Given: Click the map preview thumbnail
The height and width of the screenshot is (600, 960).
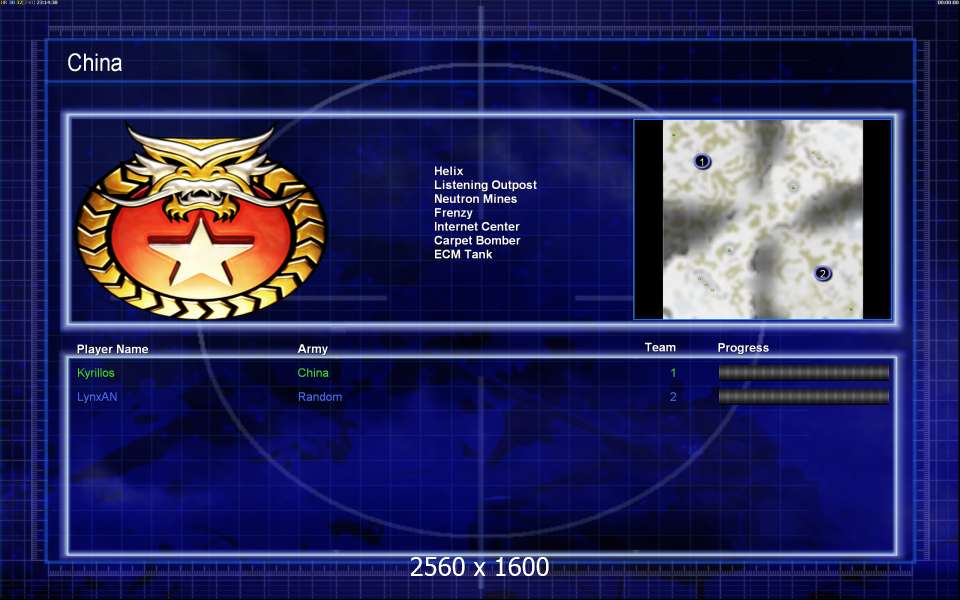Looking at the screenshot, I should 763,219.
